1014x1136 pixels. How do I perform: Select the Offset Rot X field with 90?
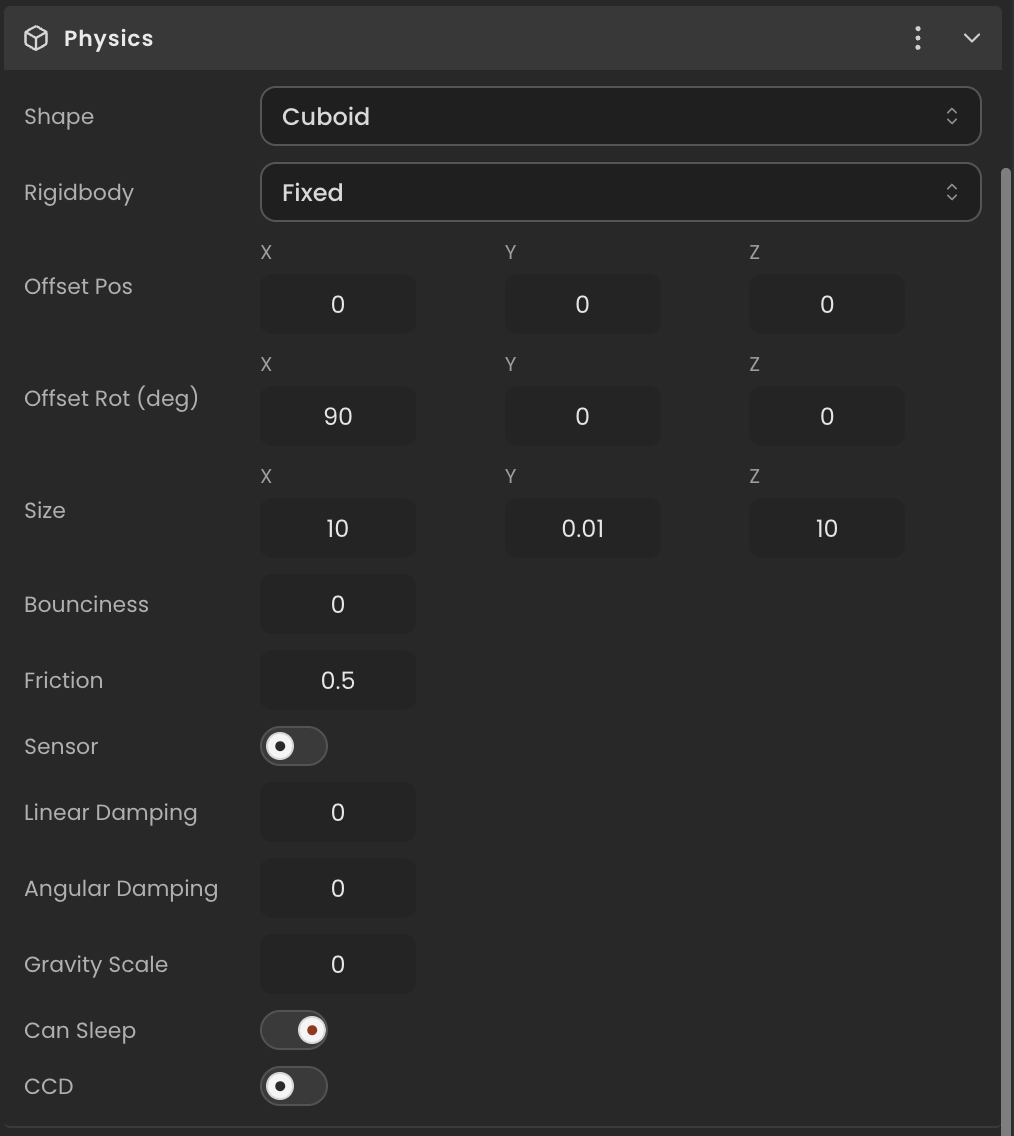click(x=338, y=416)
